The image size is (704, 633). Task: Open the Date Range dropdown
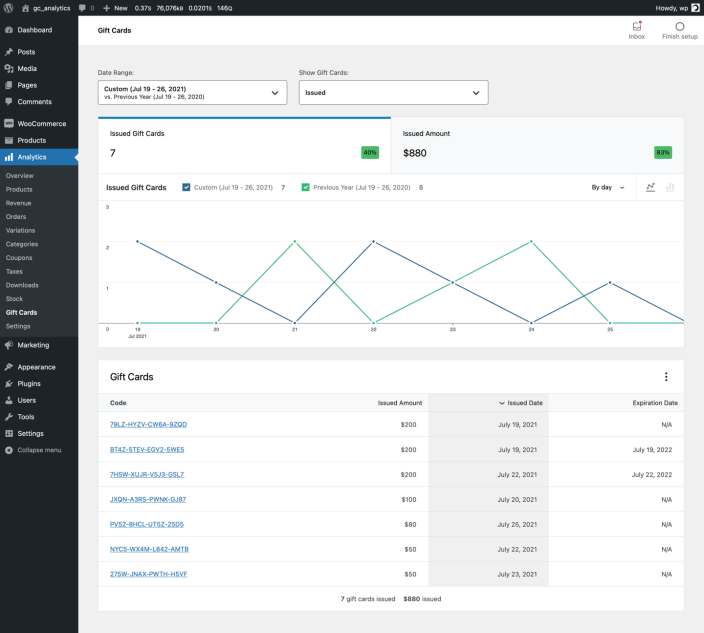192,92
